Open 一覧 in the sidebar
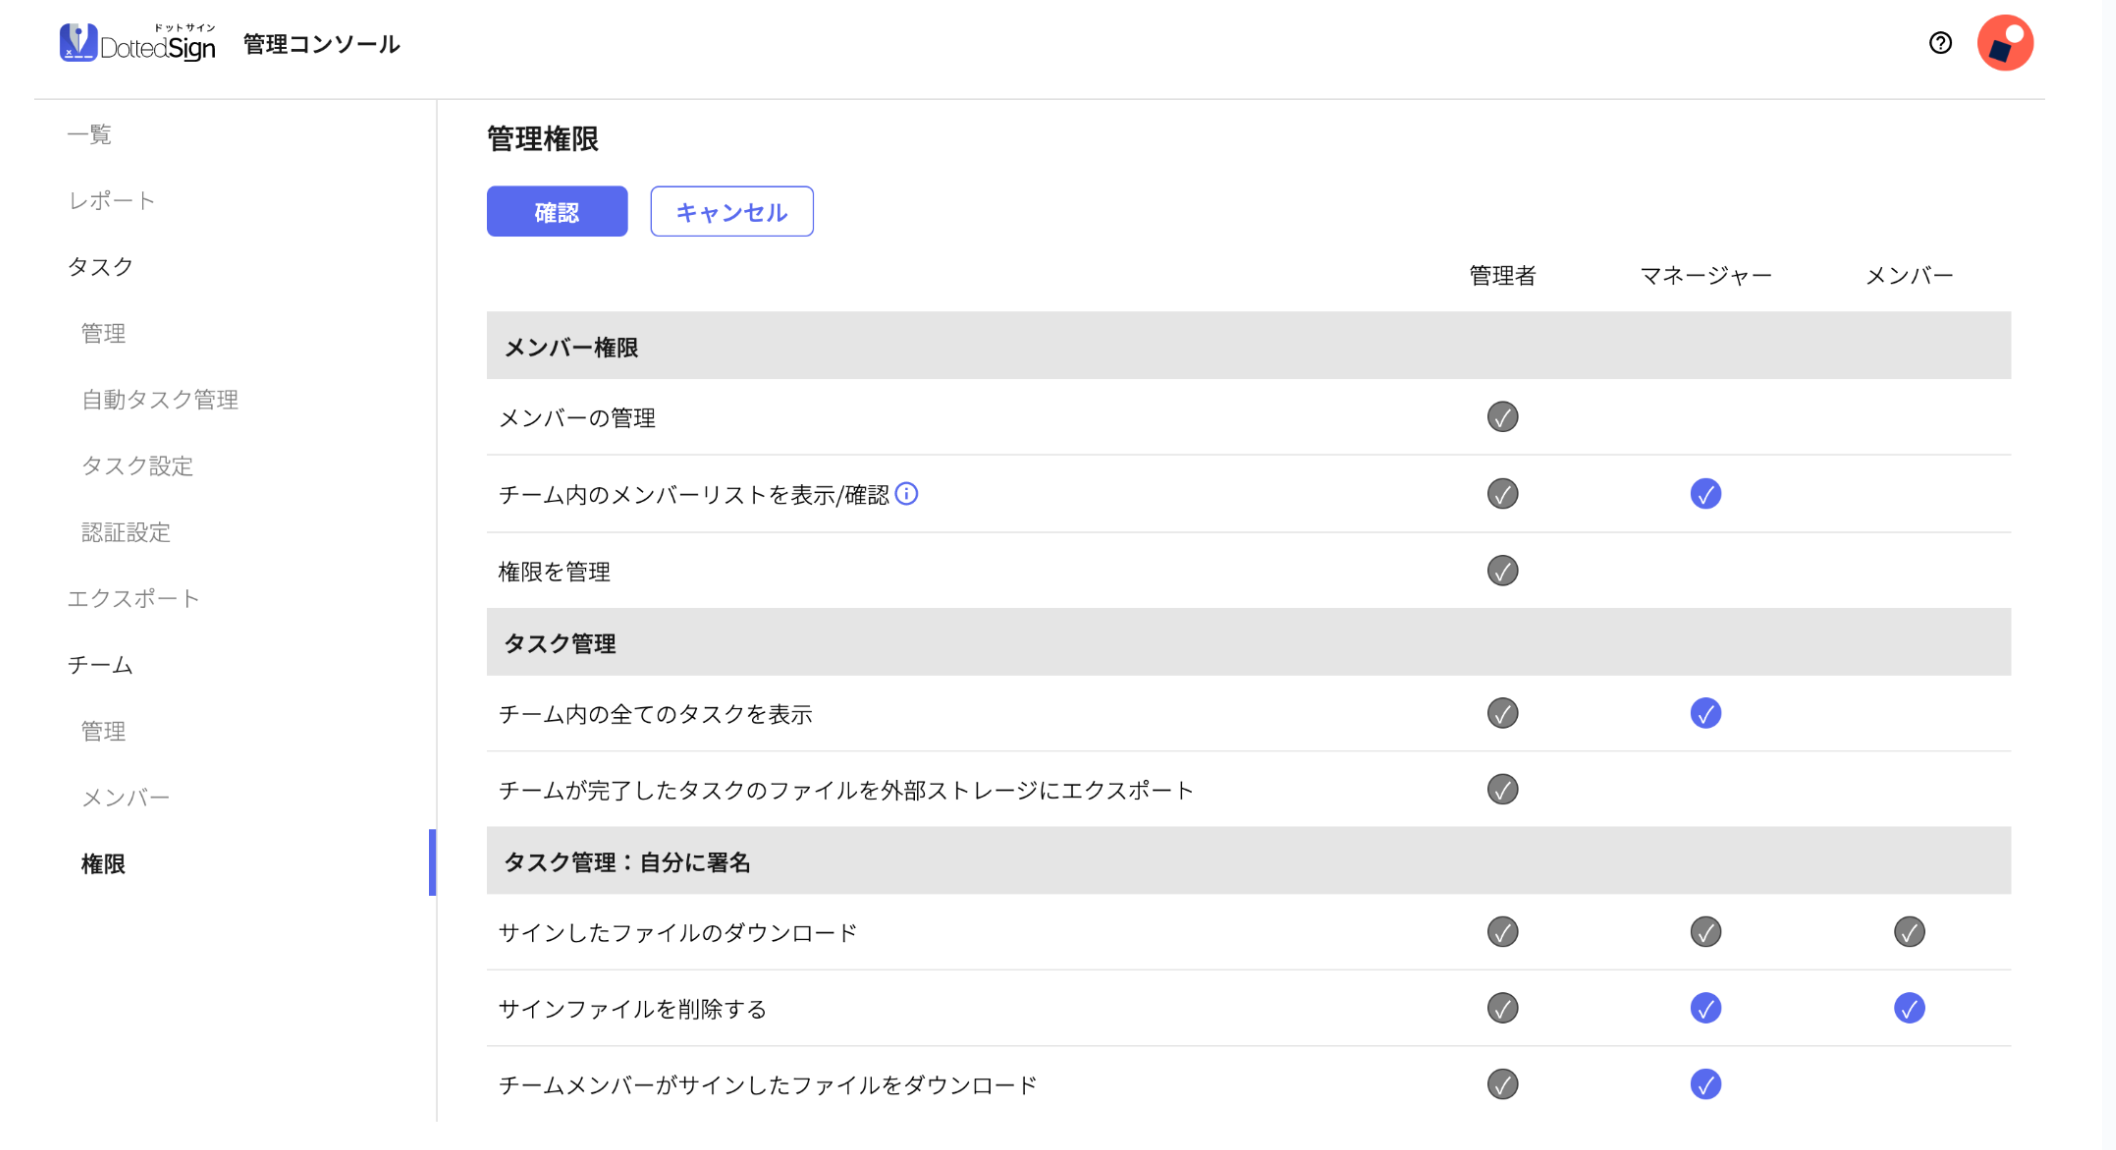 coord(89,135)
